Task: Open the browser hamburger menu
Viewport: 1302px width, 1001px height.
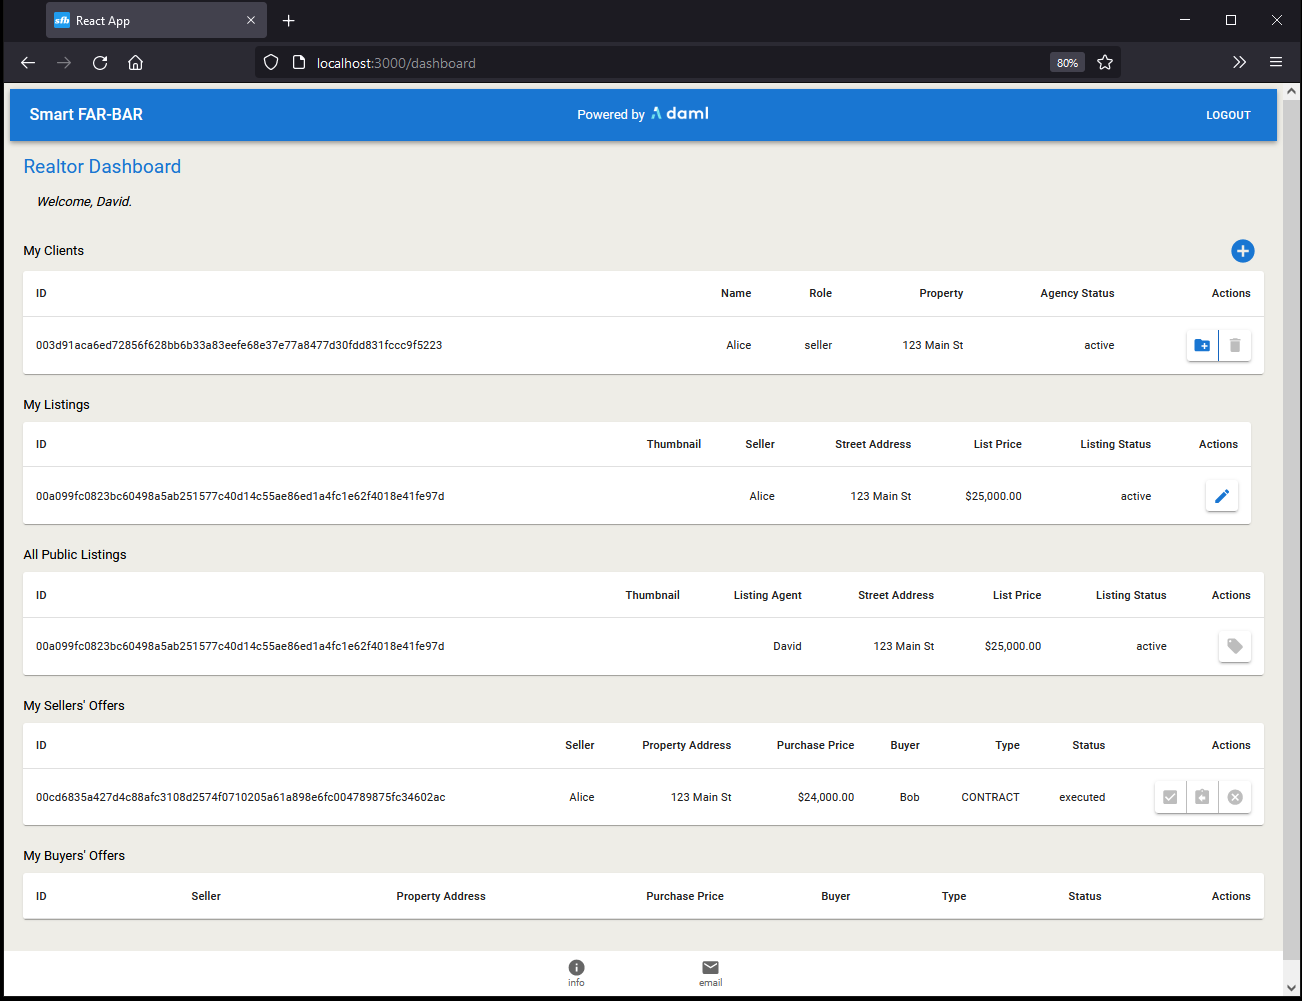Action: point(1276,62)
